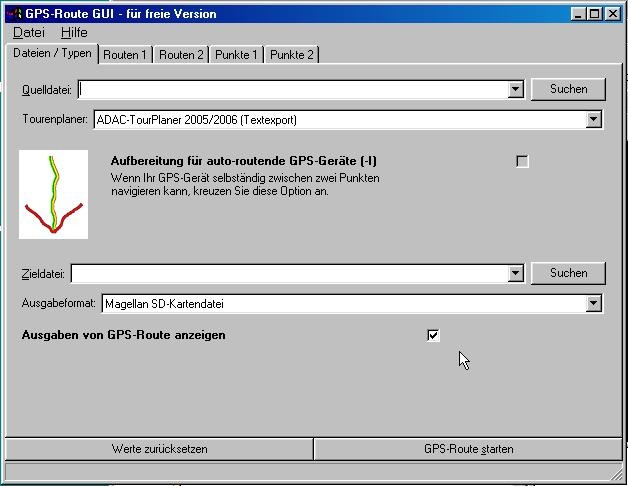Close the GPS-Route GUI window
The image size is (628, 486).
click(613, 14)
